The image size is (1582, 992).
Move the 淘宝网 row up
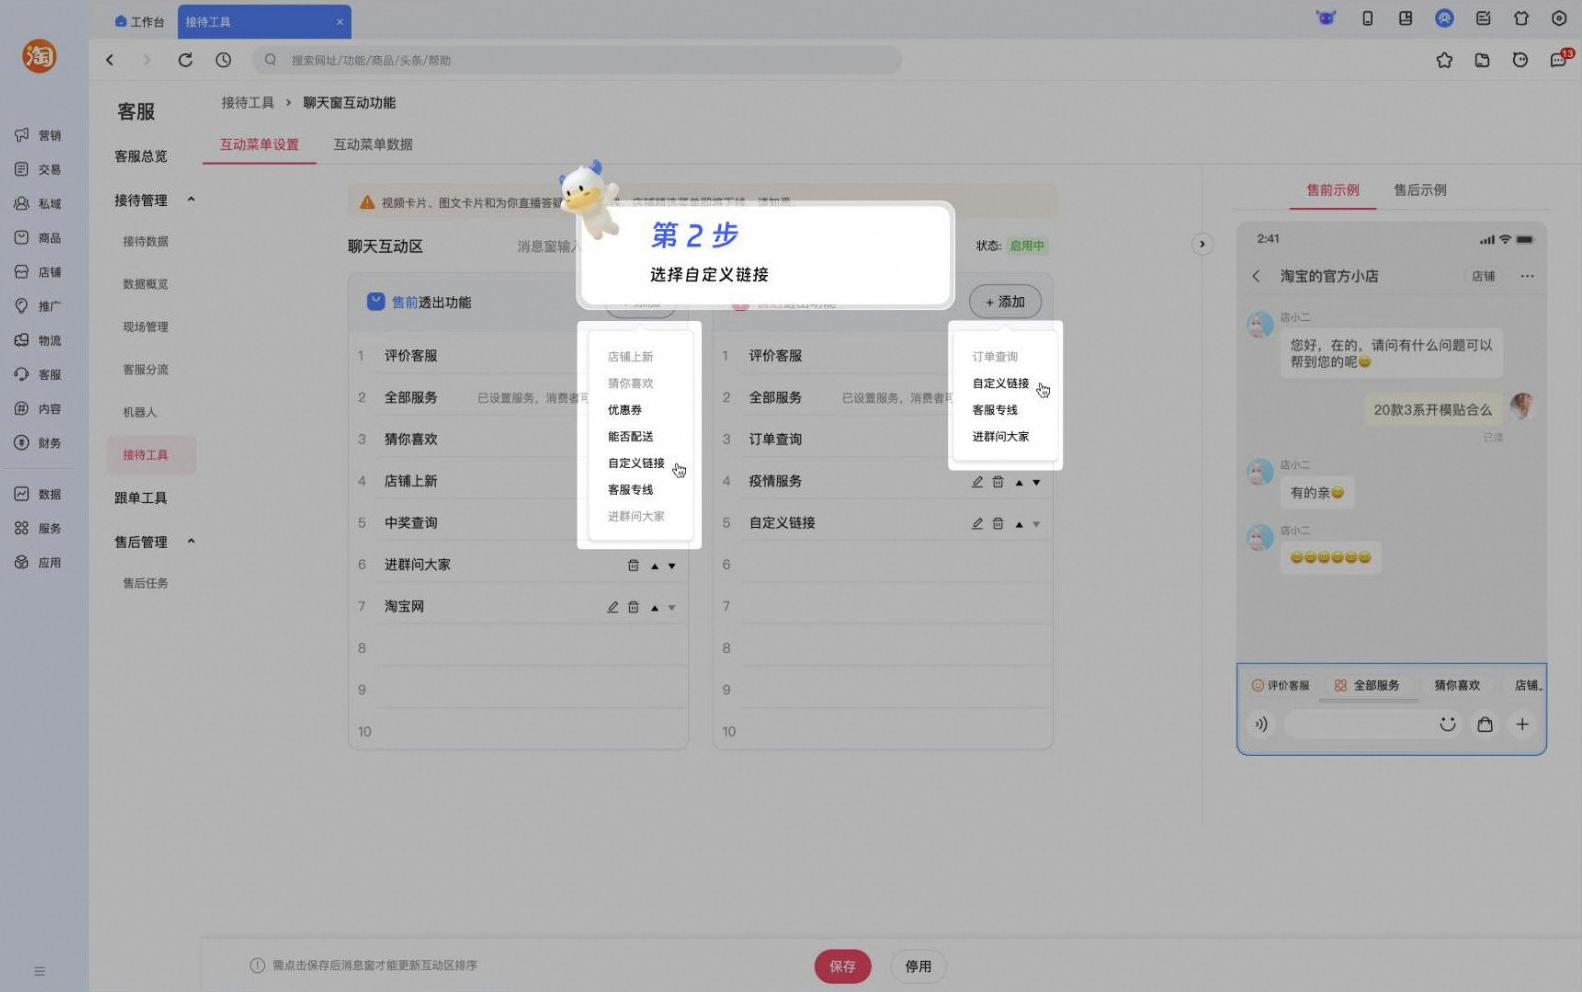coord(655,607)
